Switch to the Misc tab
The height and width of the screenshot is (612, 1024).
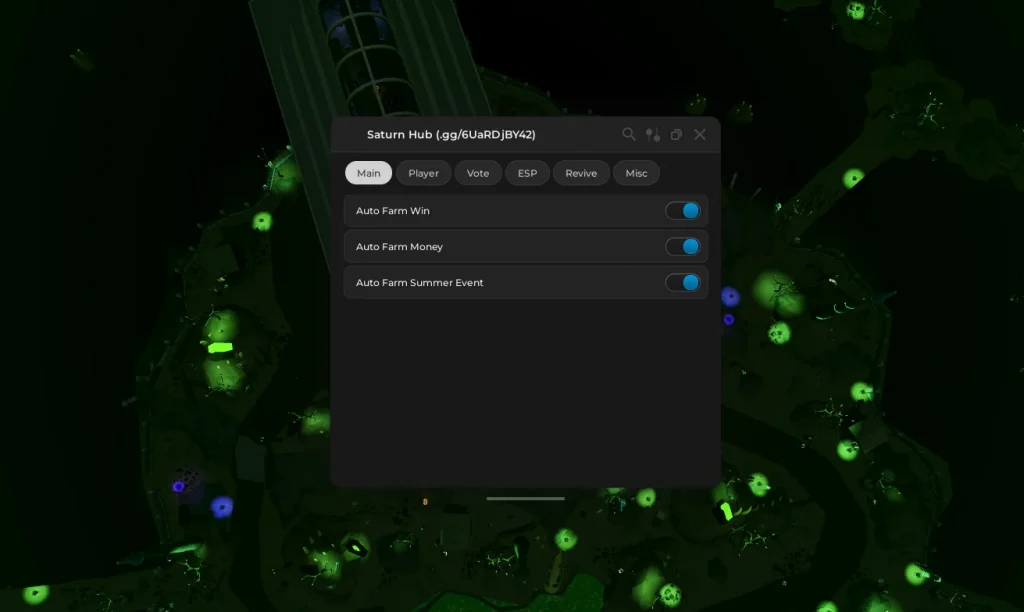636,173
